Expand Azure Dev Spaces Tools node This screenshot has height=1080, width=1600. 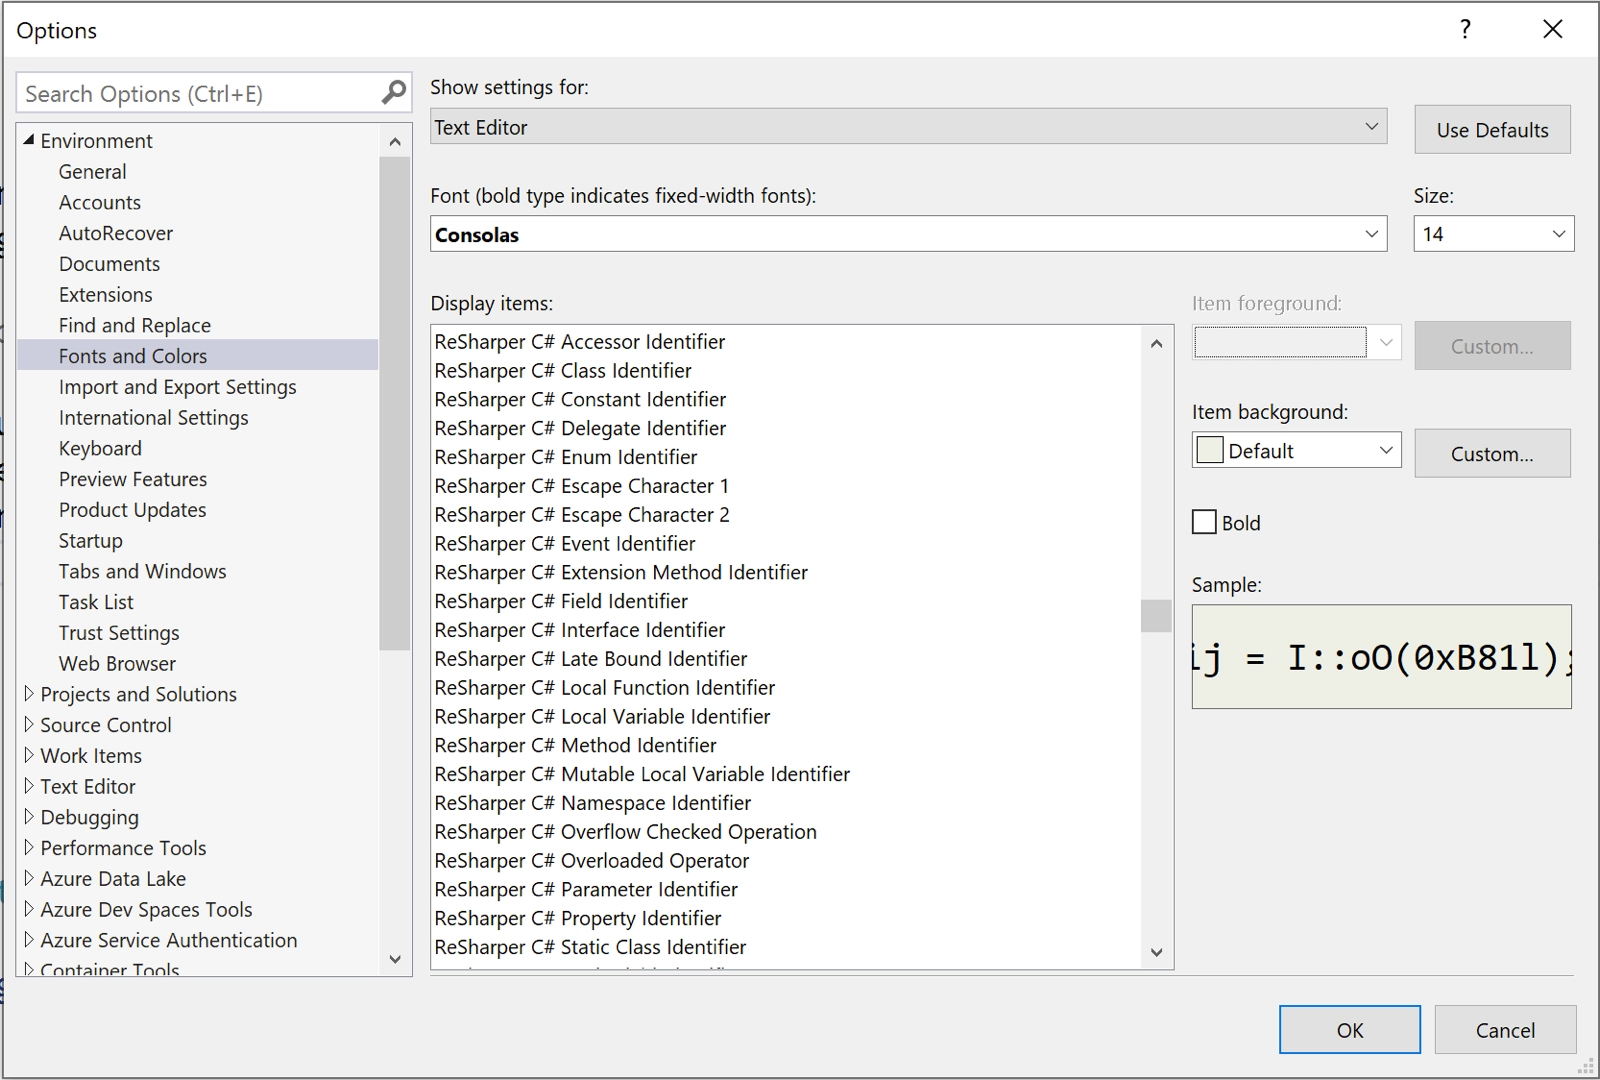point(29,909)
